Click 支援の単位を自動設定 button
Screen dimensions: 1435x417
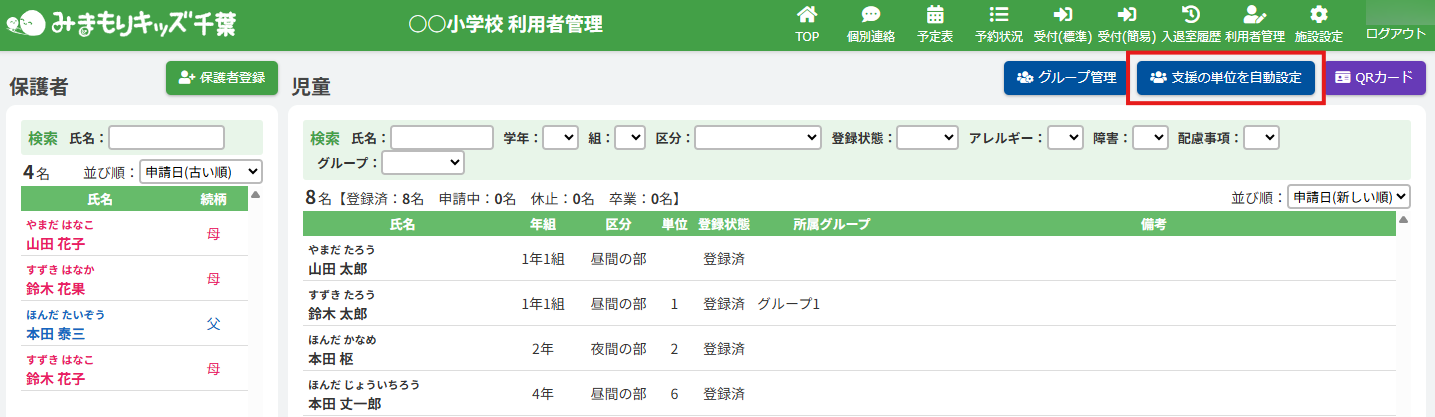(1225, 78)
